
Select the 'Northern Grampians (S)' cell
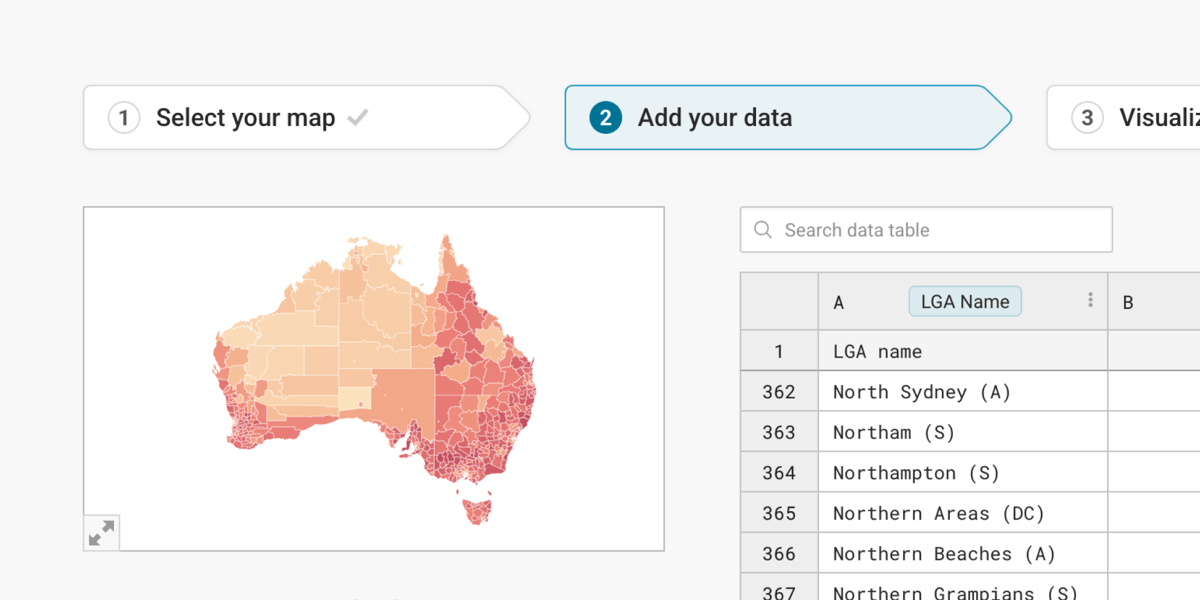pyautogui.click(x=963, y=587)
